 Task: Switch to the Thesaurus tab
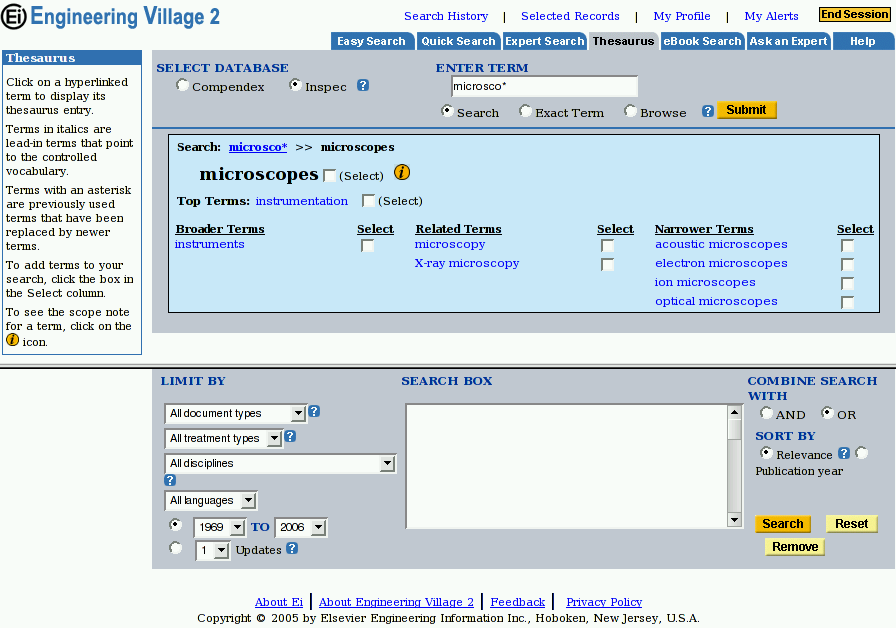pyautogui.click(x=623, y=41)
